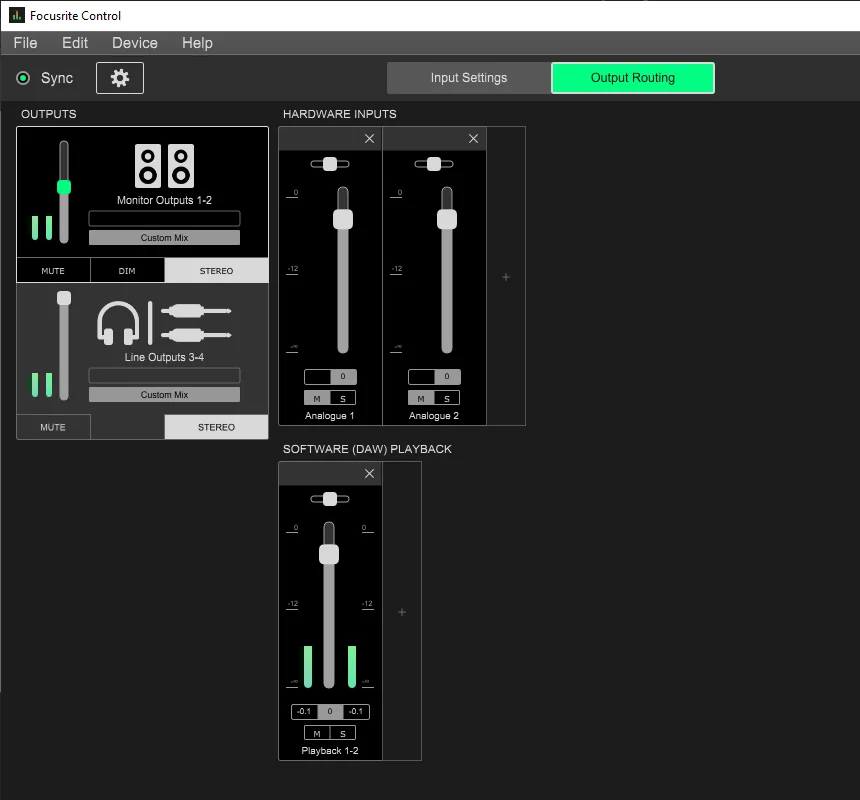Toggle STEREO for Line Outputs 3-4
Viewport: 860px width, 800px height.
(x=217, y=427)
